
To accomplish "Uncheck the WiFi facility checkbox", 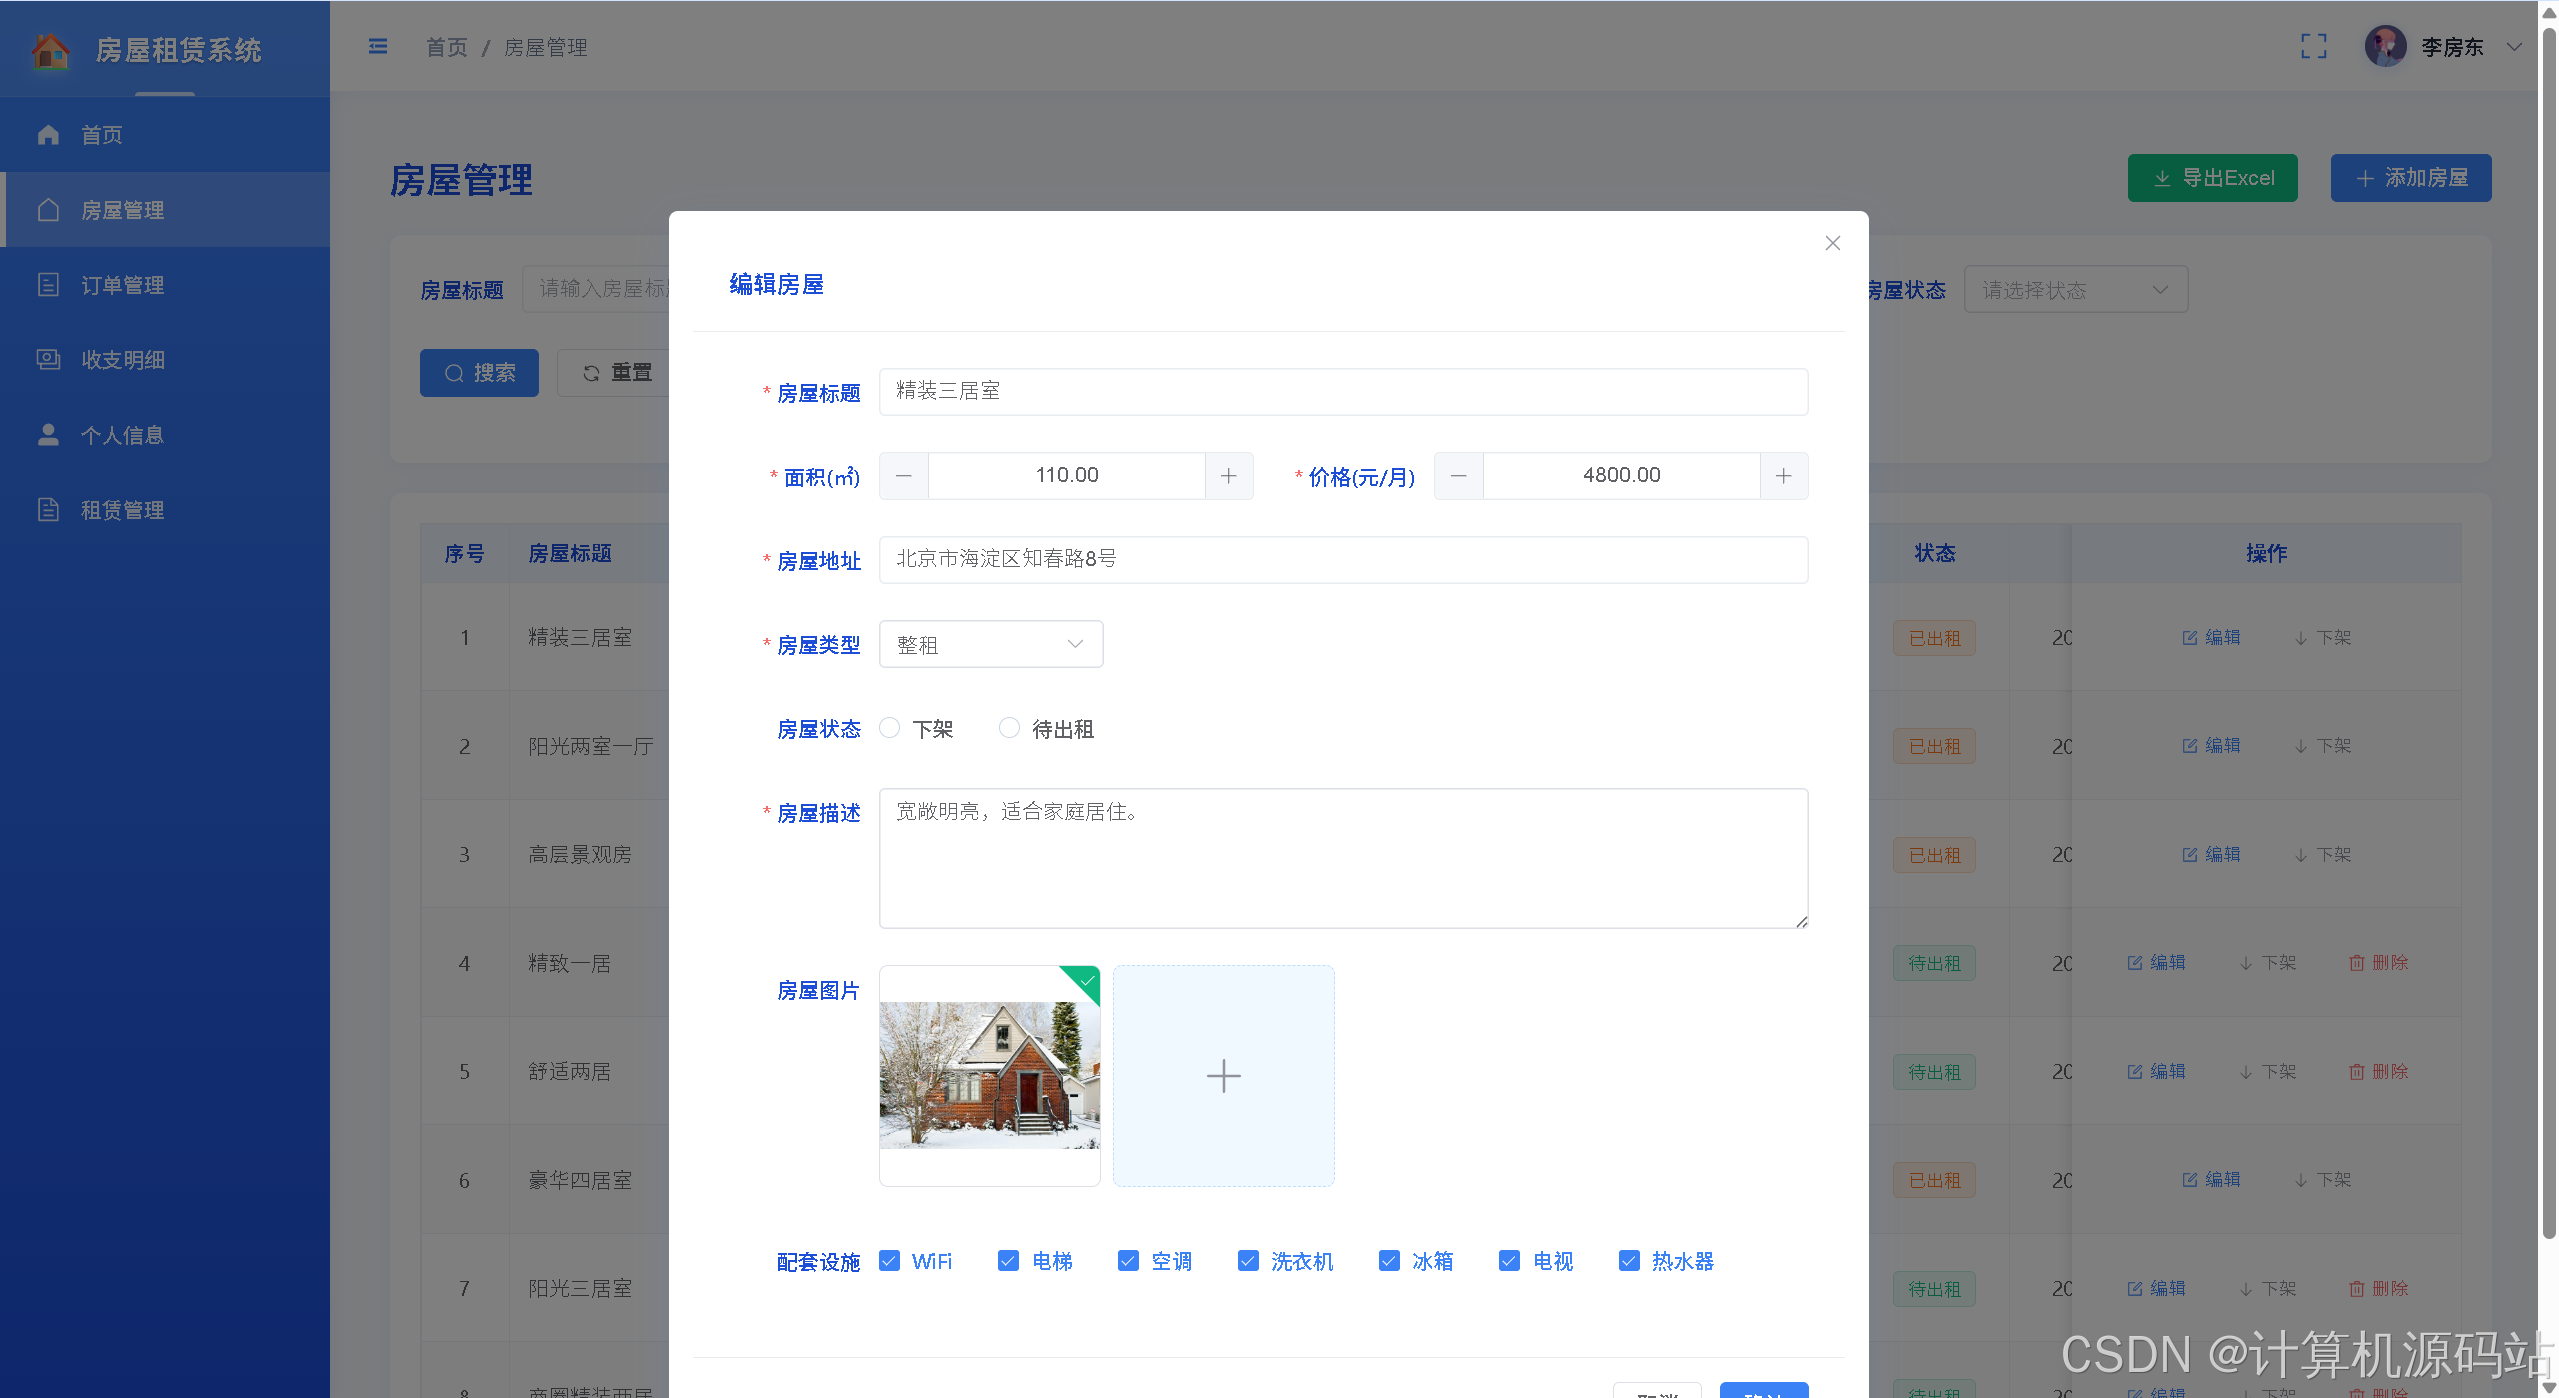I will pyautogui.click(x=889, y=1261).
